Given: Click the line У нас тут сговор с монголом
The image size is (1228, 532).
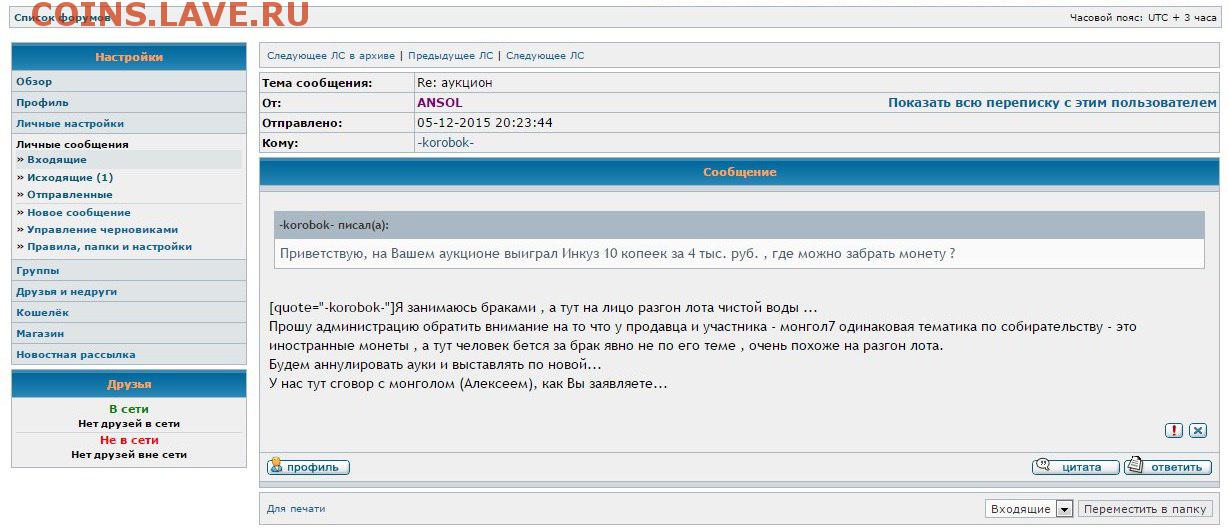Looking at the screenshot, I should (468, 384).
